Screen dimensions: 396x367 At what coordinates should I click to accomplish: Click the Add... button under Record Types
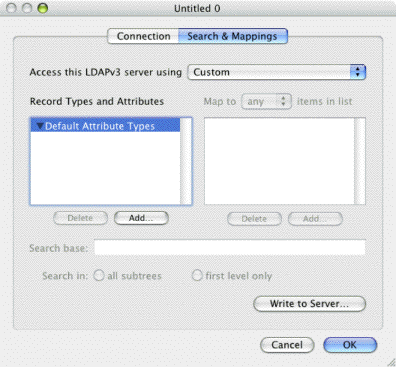[141, 218]
